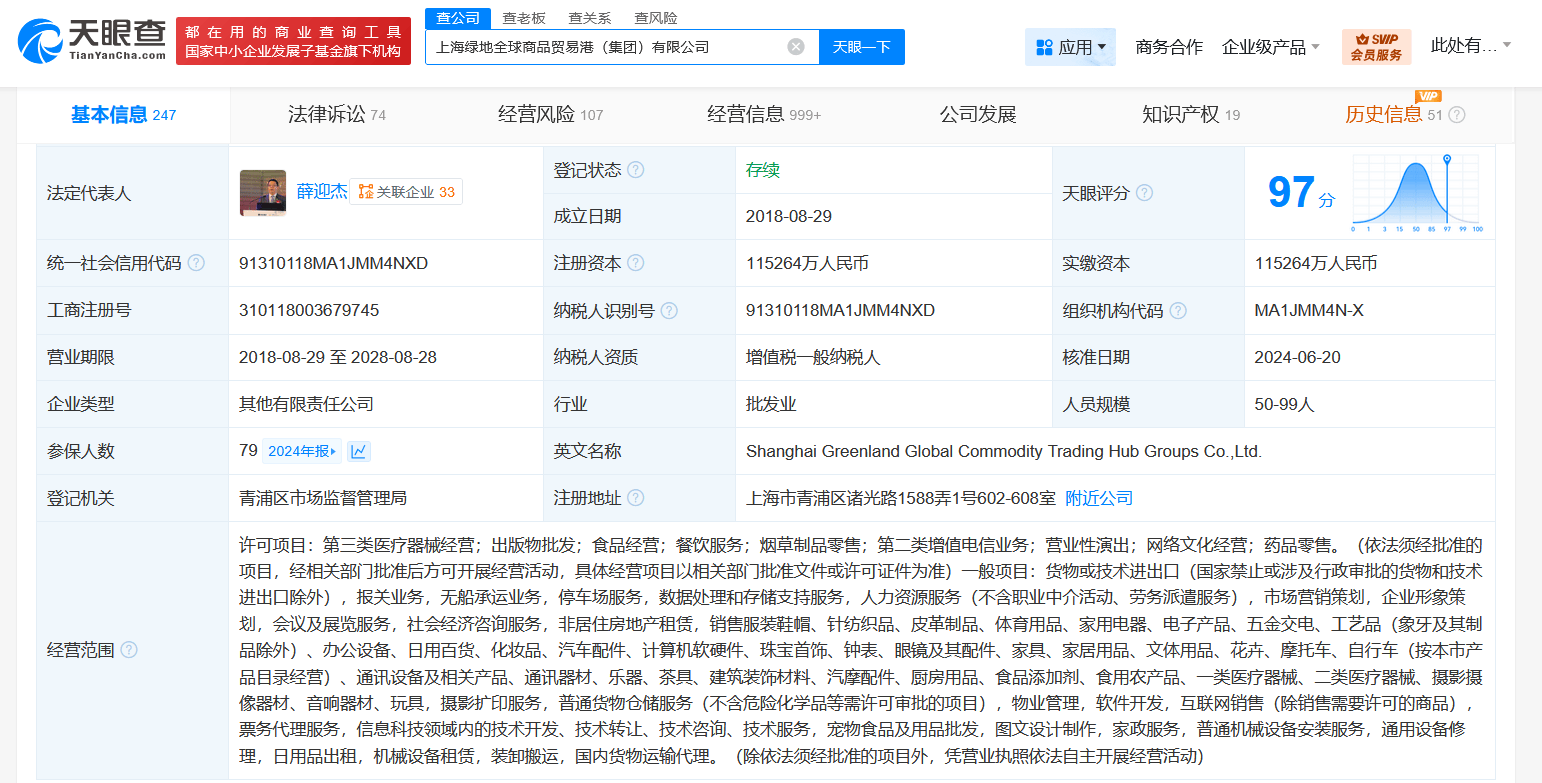Clear the search box with the X icon

[x=796, y=47]
